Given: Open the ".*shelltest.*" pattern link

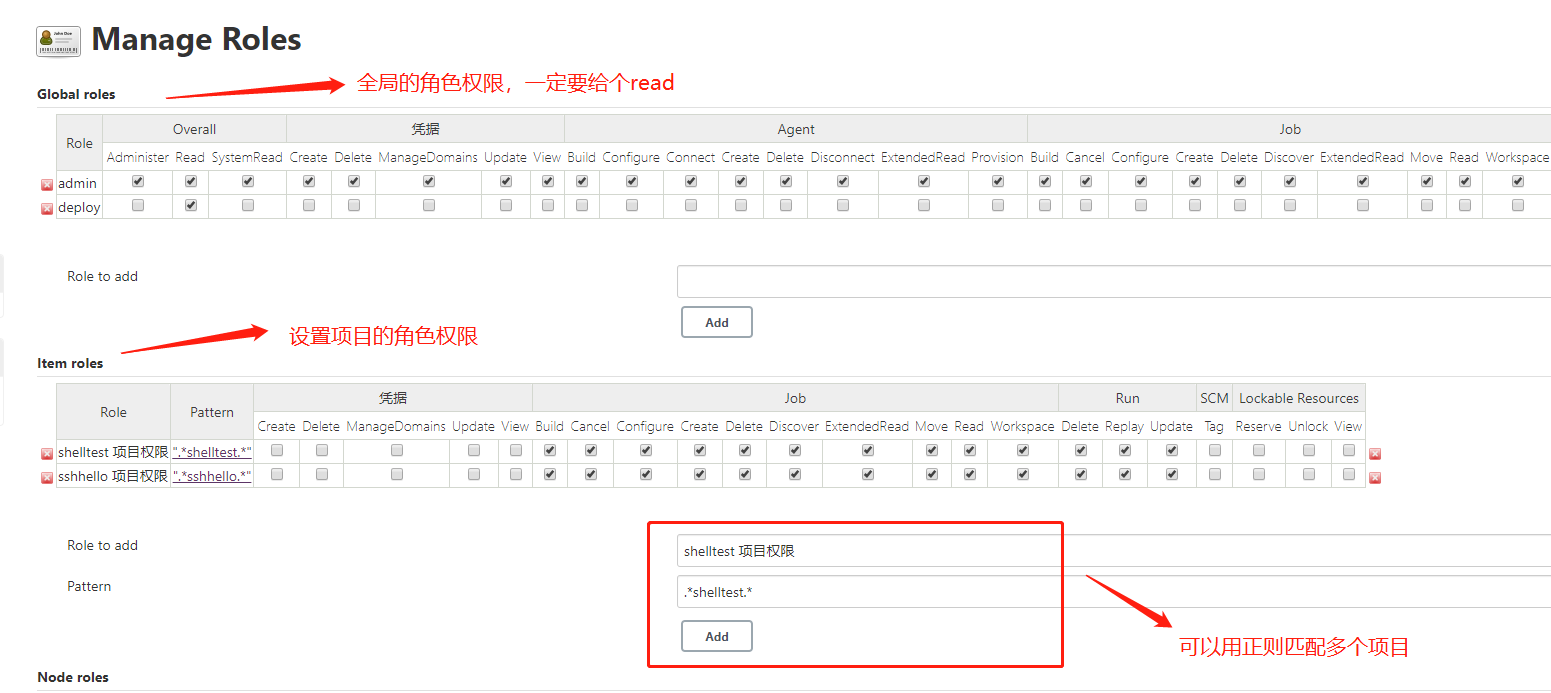Looking at the screenshot, I should click(x=212, y=452).
